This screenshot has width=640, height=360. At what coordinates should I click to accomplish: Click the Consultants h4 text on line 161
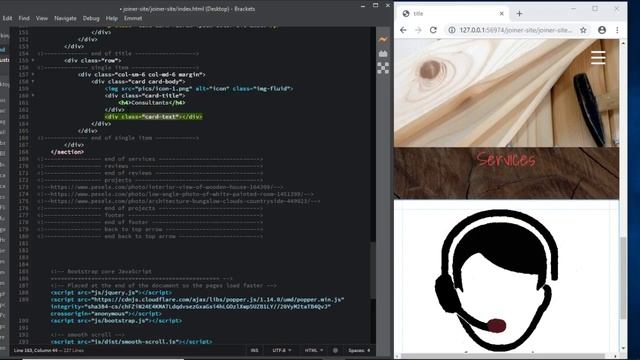(152, 102)
